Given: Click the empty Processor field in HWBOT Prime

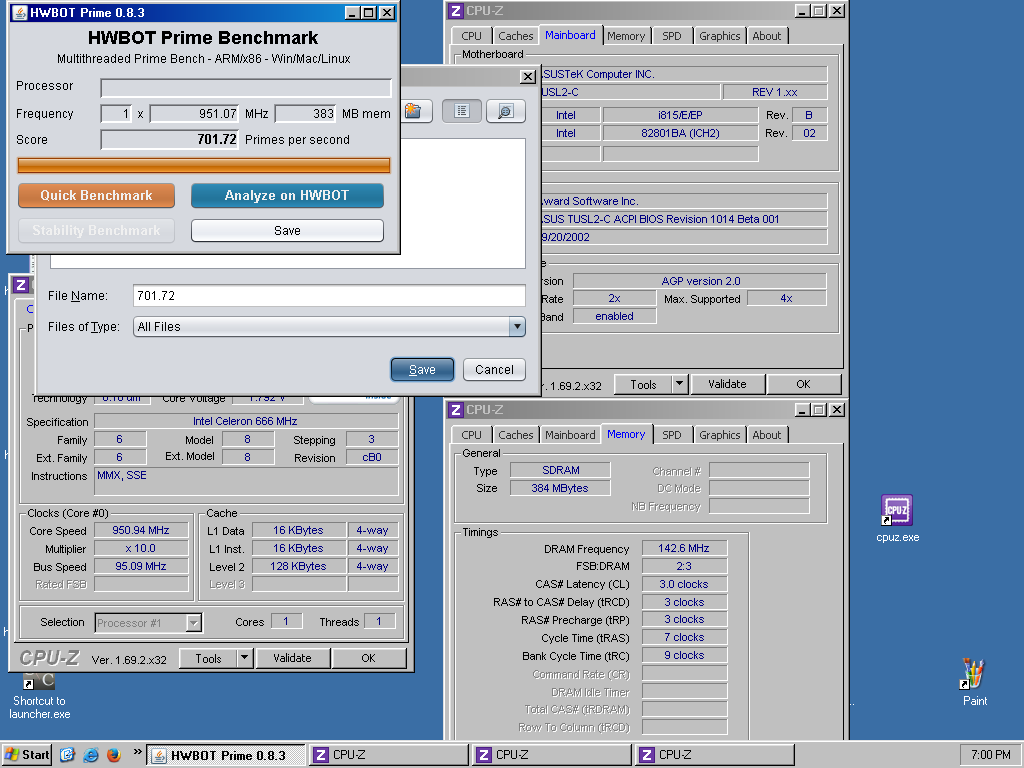Looking at the screenshot, I should tap(246, 88).
